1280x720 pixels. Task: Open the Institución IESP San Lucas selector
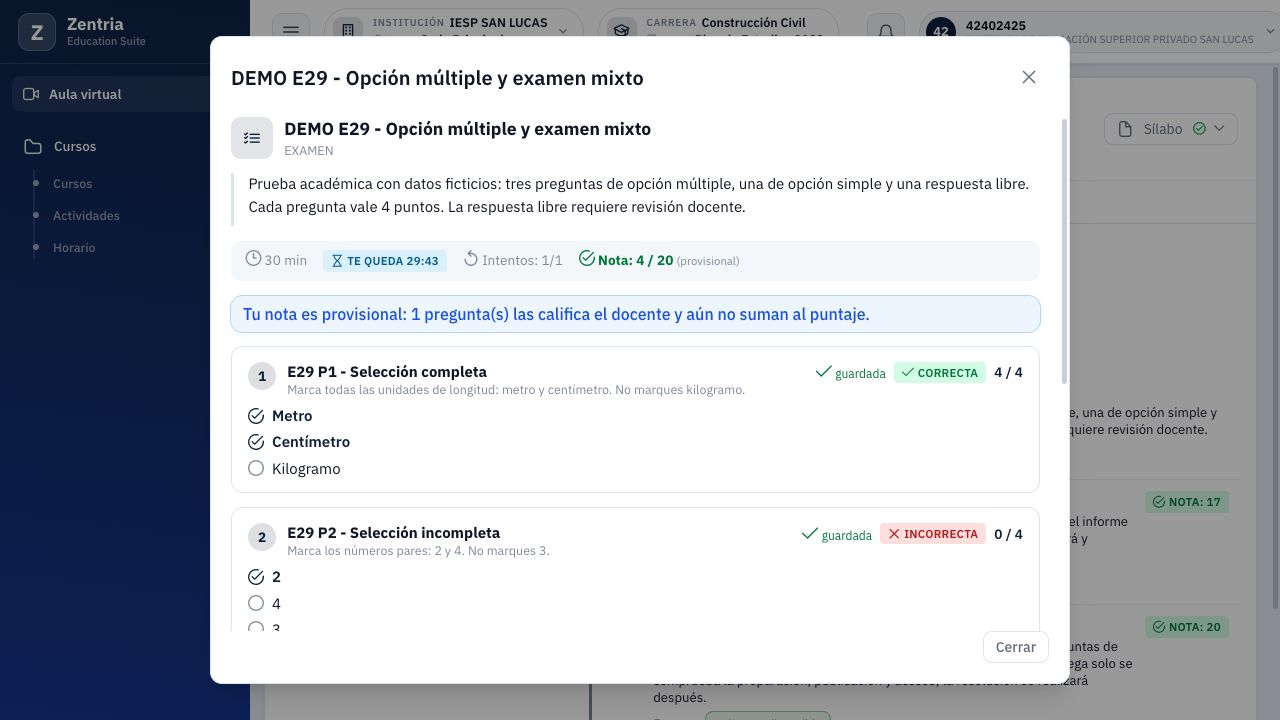pyautogui.click(x=454, y=31)
